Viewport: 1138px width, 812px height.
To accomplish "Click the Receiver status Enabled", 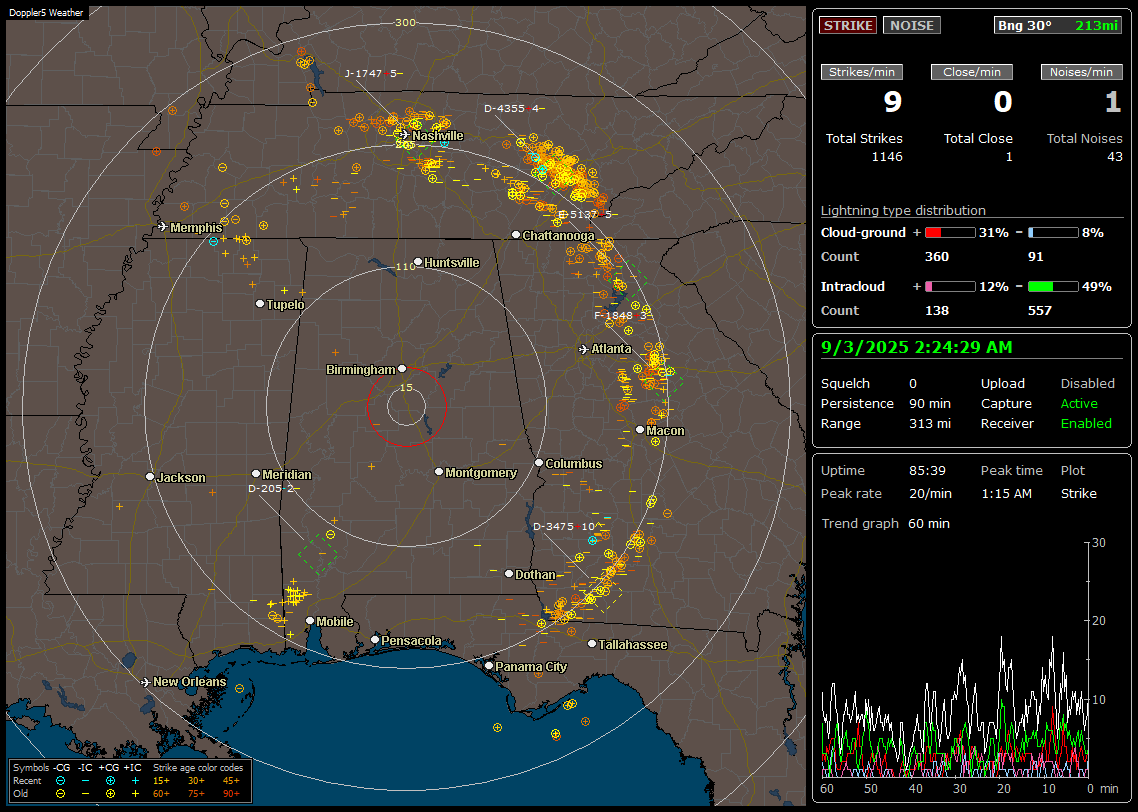I will pyautogui.click(x=1086, y=424).
